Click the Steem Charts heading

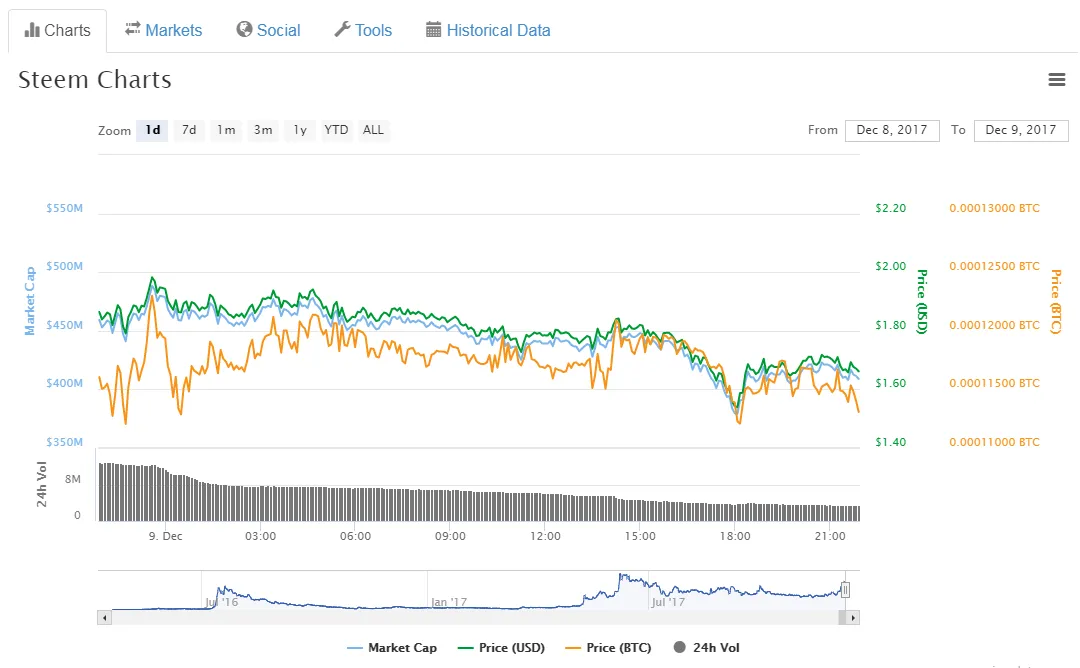[95, 80]
